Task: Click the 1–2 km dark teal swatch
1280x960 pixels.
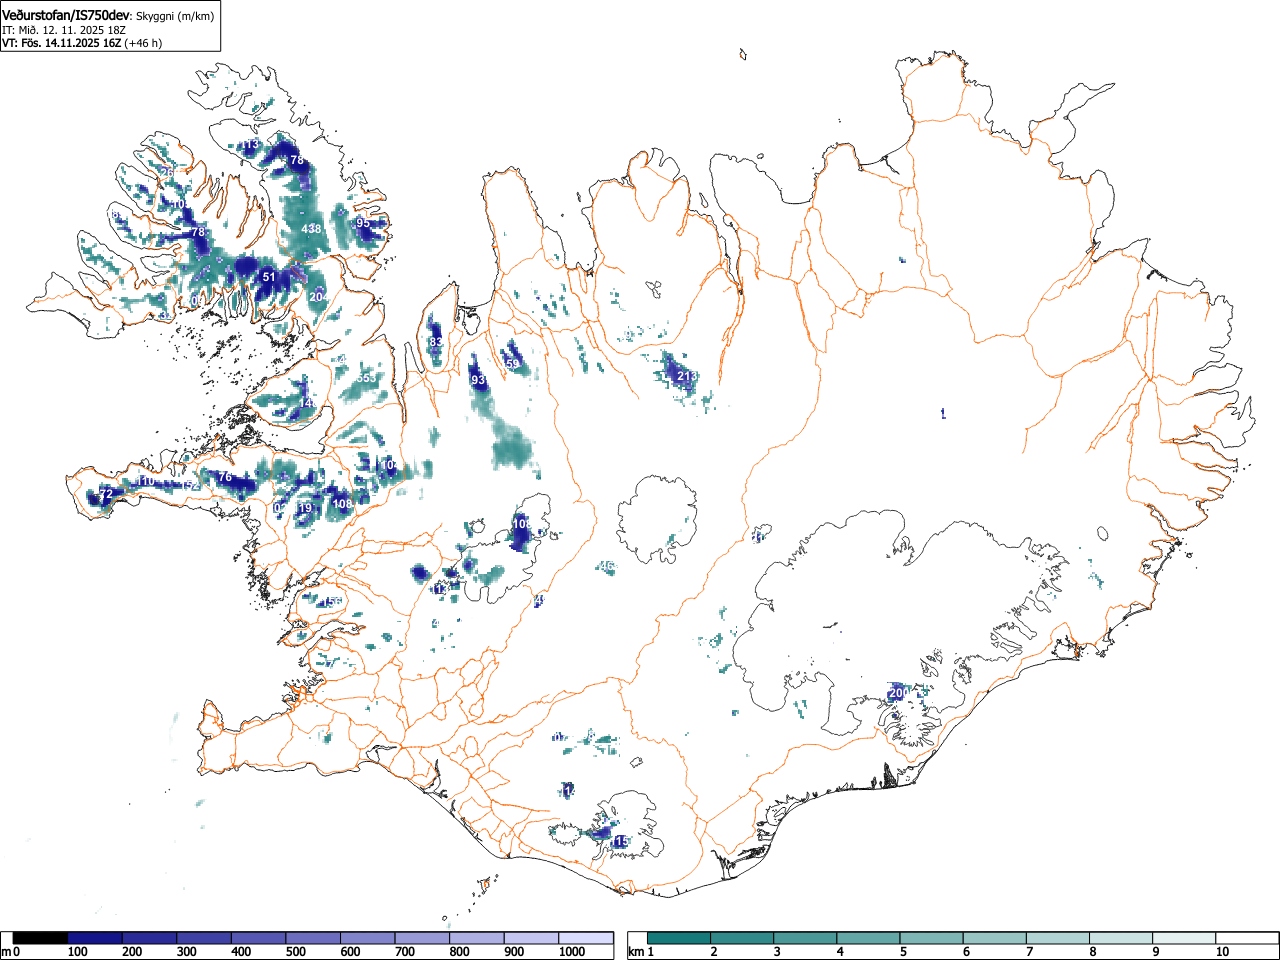Action: [x=680, y=938]
